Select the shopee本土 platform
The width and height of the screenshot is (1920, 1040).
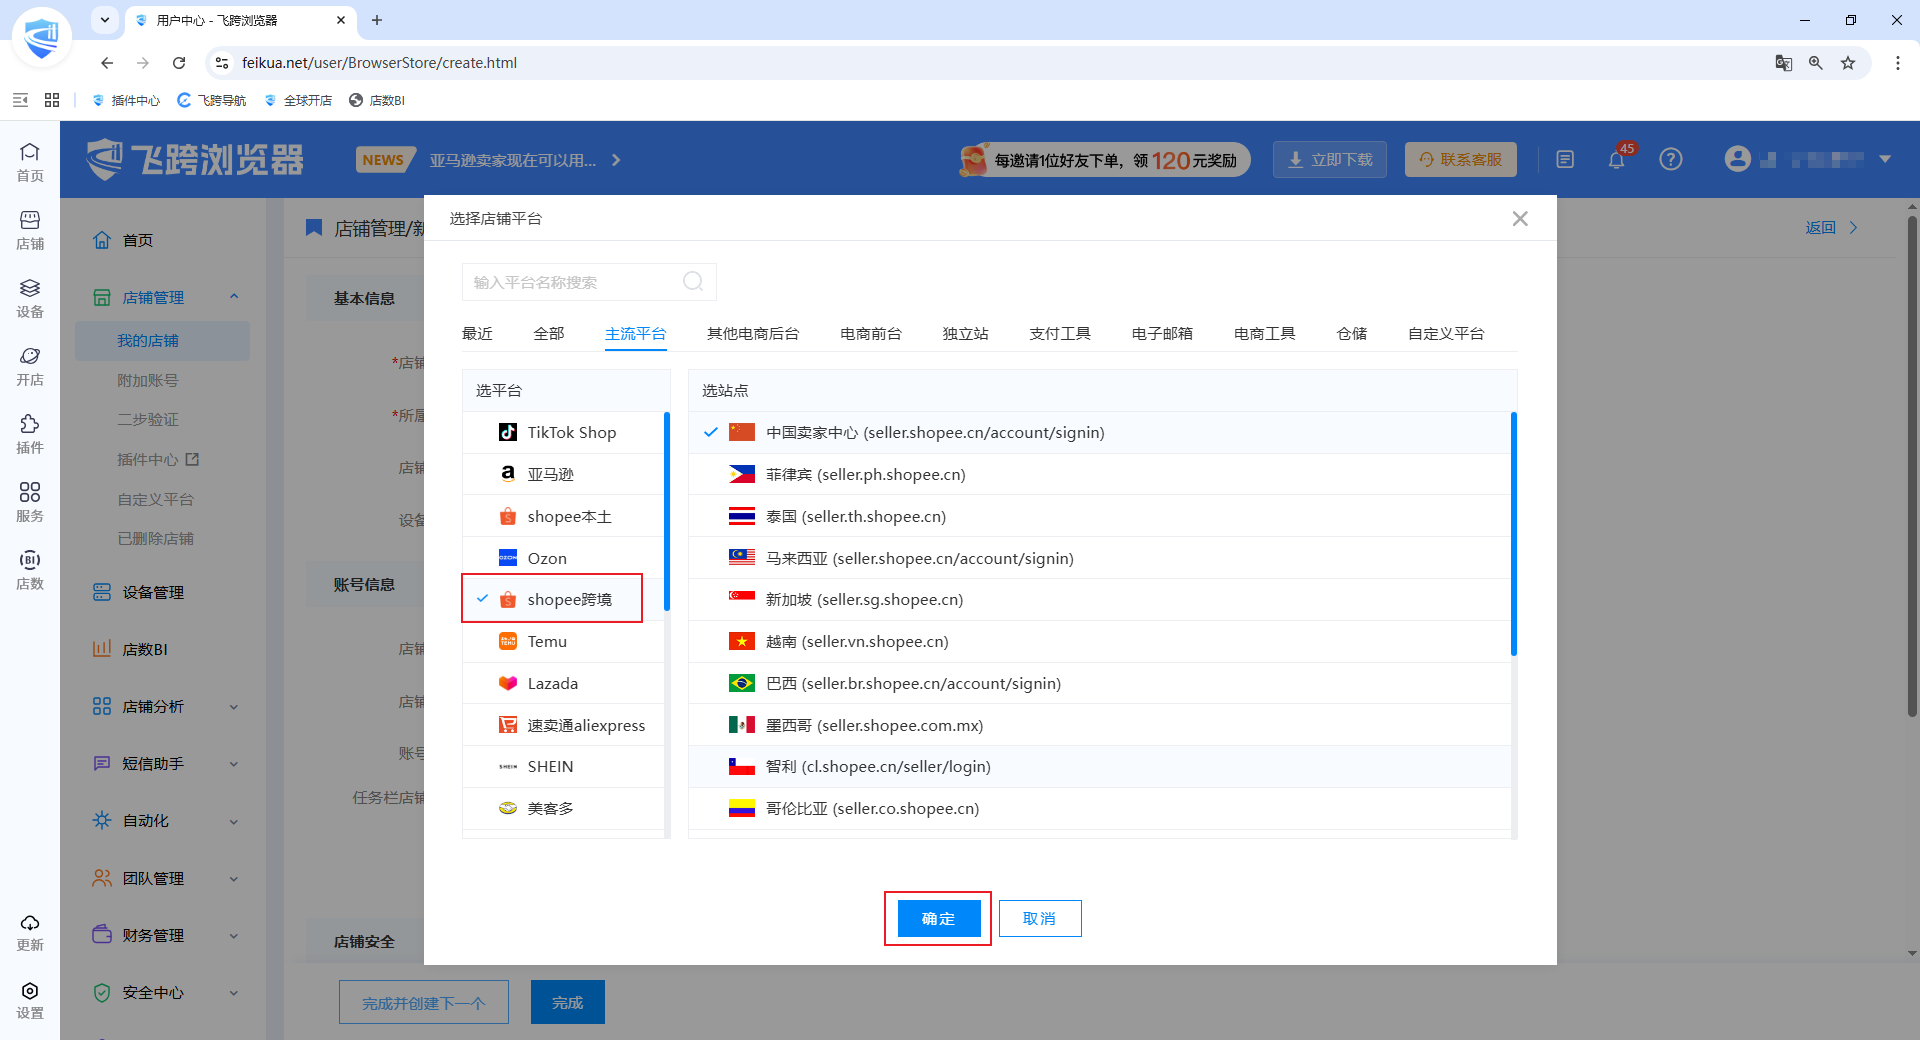point(563,516)
